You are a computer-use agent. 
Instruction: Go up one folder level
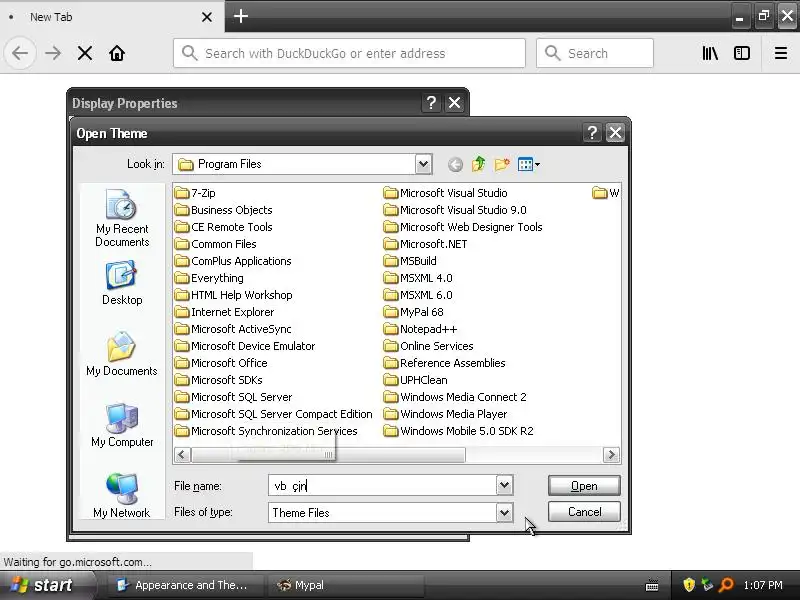[x=479, y=164]
